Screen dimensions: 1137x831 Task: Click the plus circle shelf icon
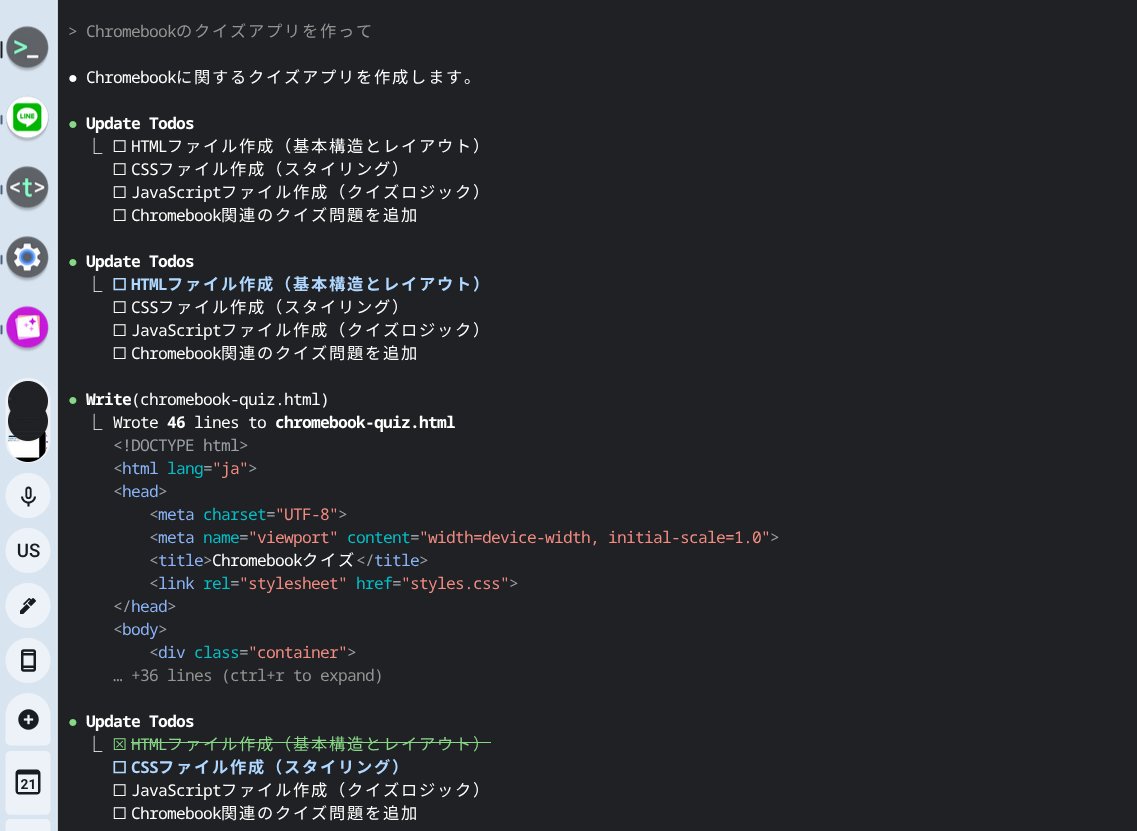(28, 719)
